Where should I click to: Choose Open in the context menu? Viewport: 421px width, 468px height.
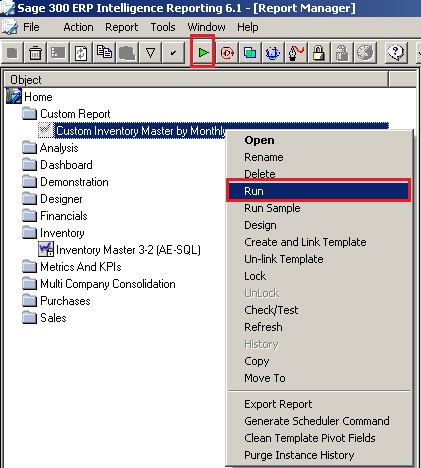coord(318,140)
